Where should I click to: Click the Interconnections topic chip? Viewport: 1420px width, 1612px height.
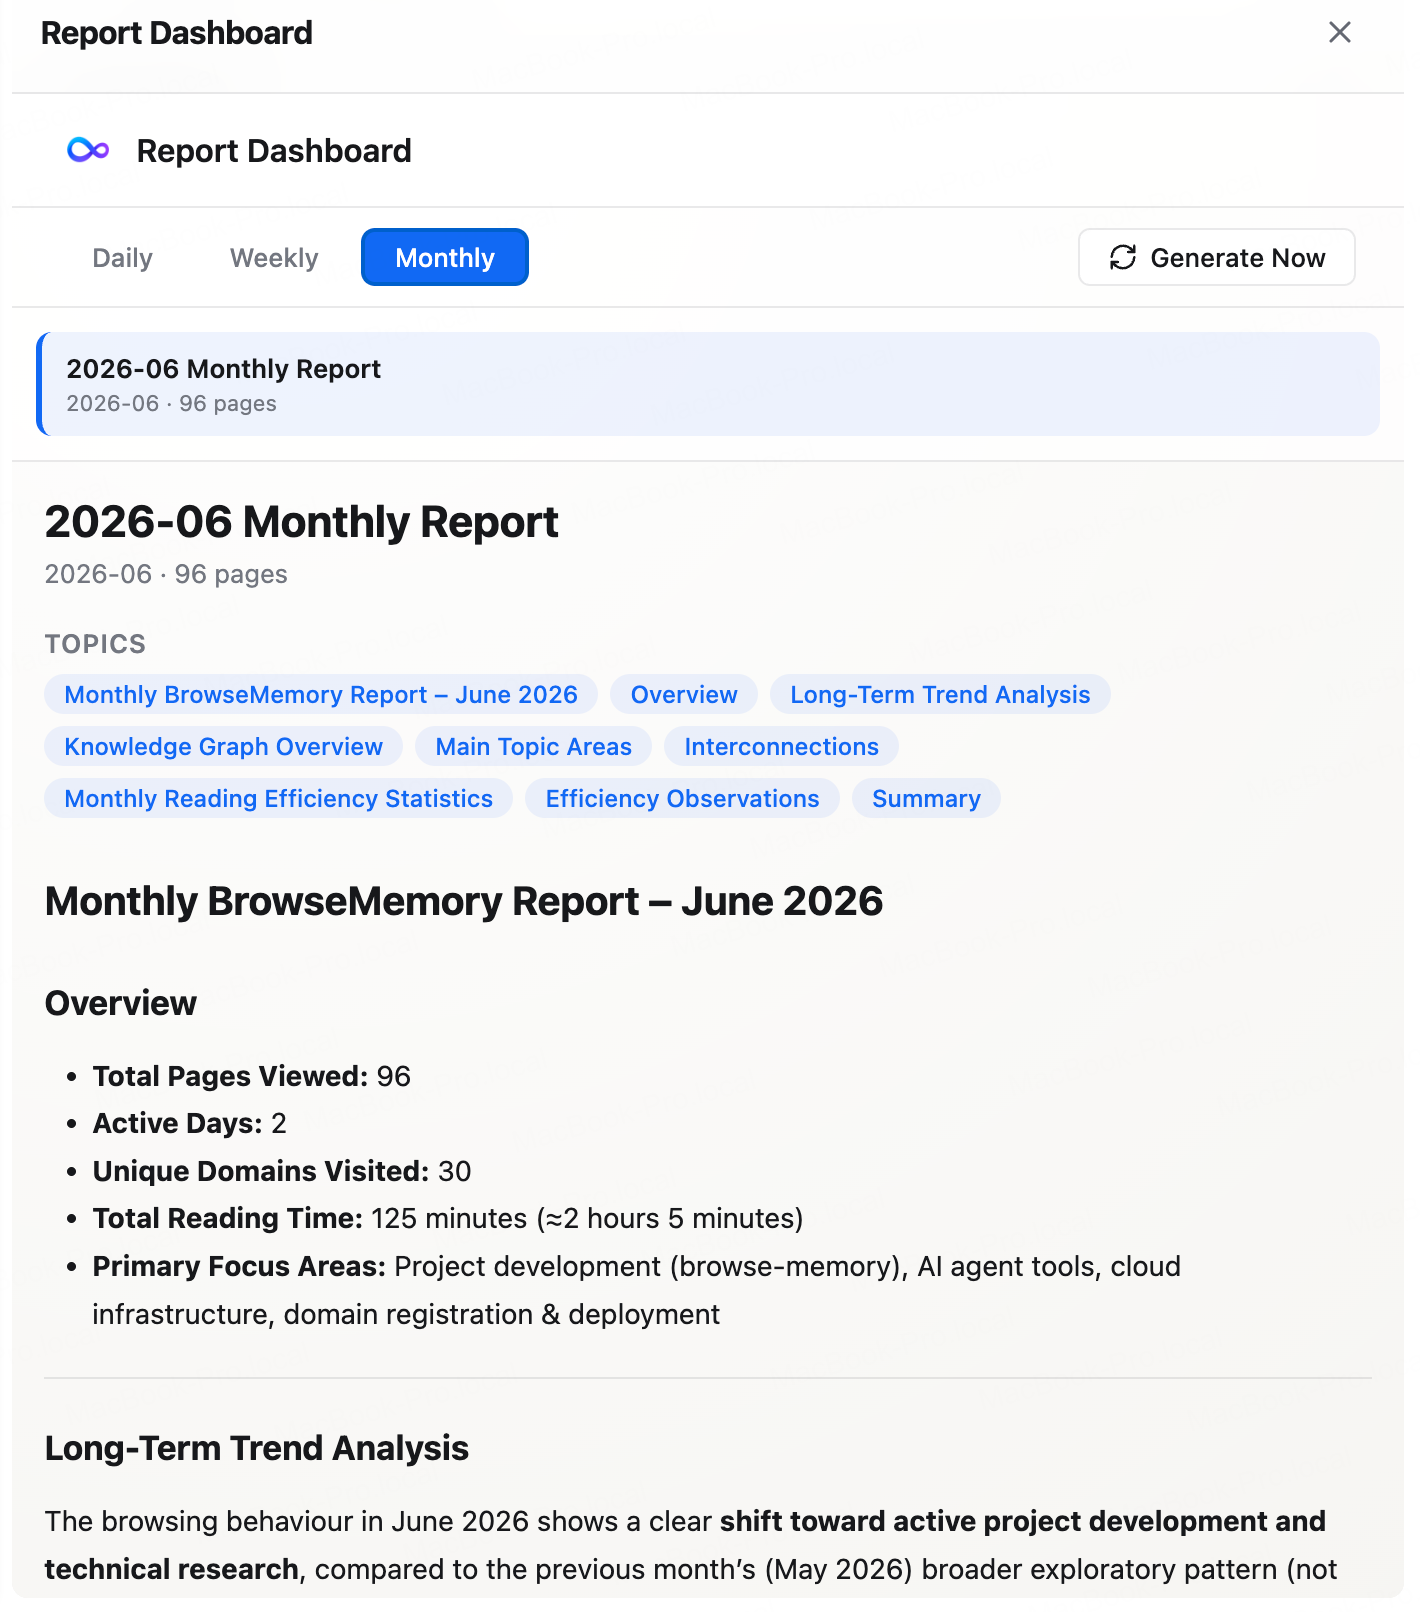coord(781,746)
